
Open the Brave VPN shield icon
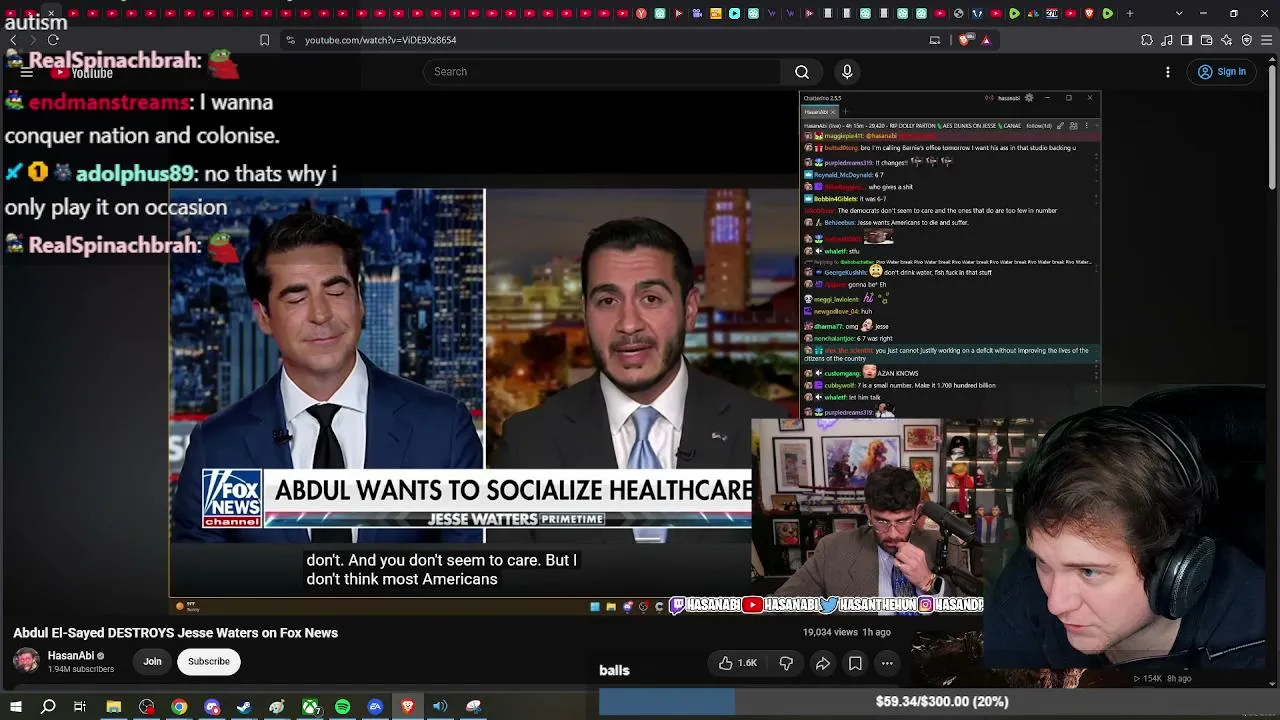coord(1247,40)
